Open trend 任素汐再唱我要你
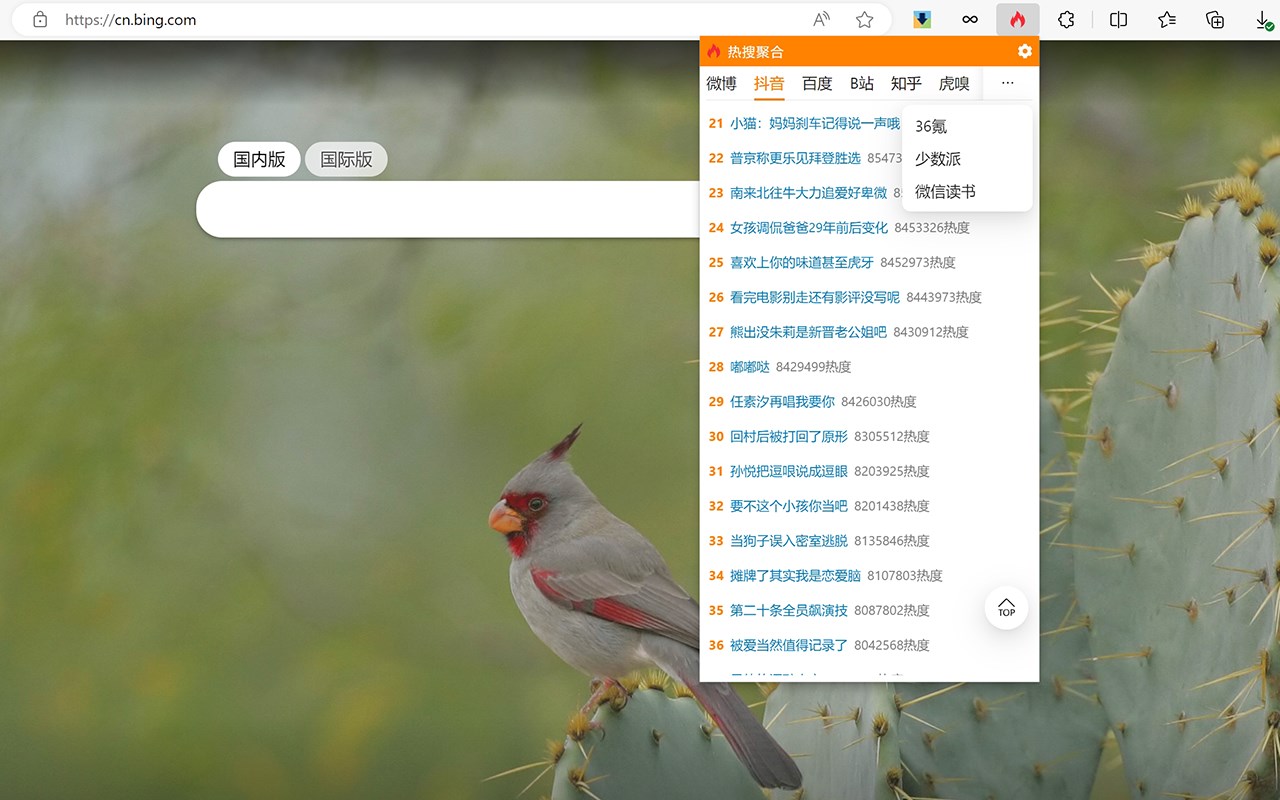This screenshot has height=800, width=1280. 782,402
